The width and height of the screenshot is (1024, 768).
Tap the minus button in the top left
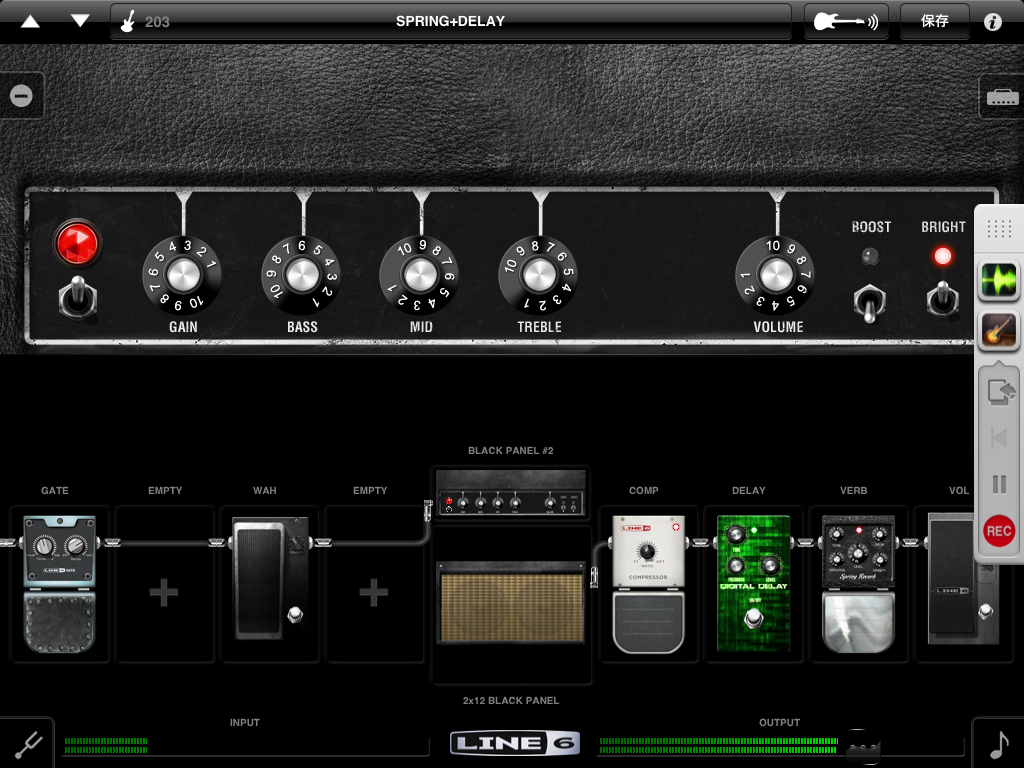tap(21, 96)
